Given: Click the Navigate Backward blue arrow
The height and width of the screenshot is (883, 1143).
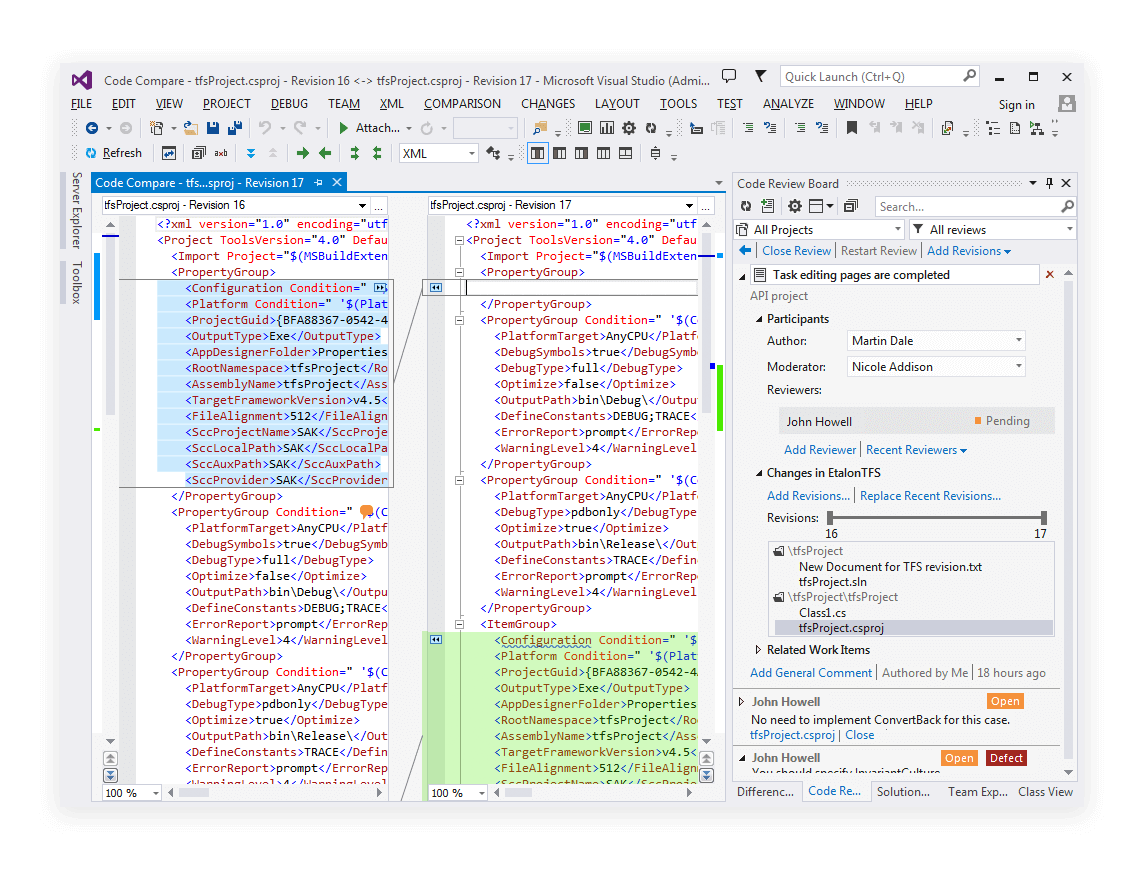Looking at the screenshot, I should tap(92, 128).
